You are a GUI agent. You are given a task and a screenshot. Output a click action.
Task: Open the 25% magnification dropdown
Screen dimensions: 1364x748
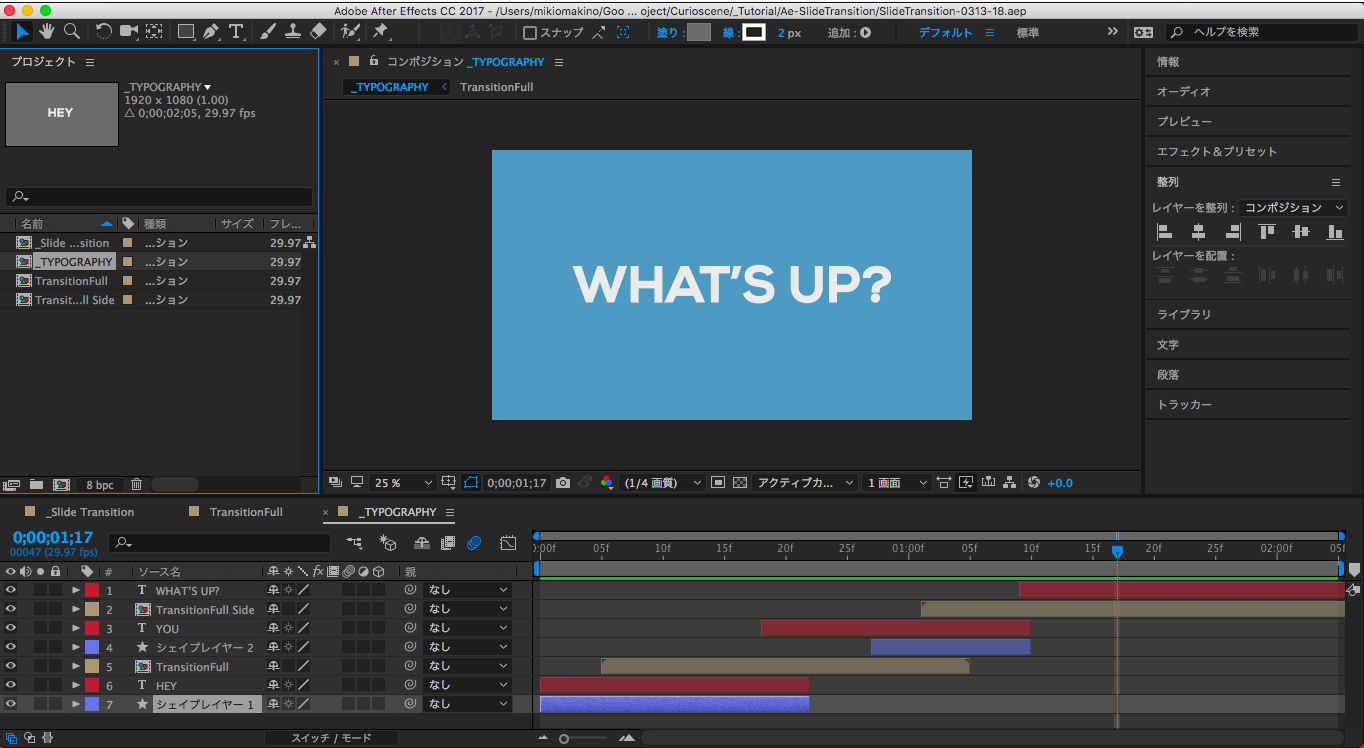[x=403, y=483]
